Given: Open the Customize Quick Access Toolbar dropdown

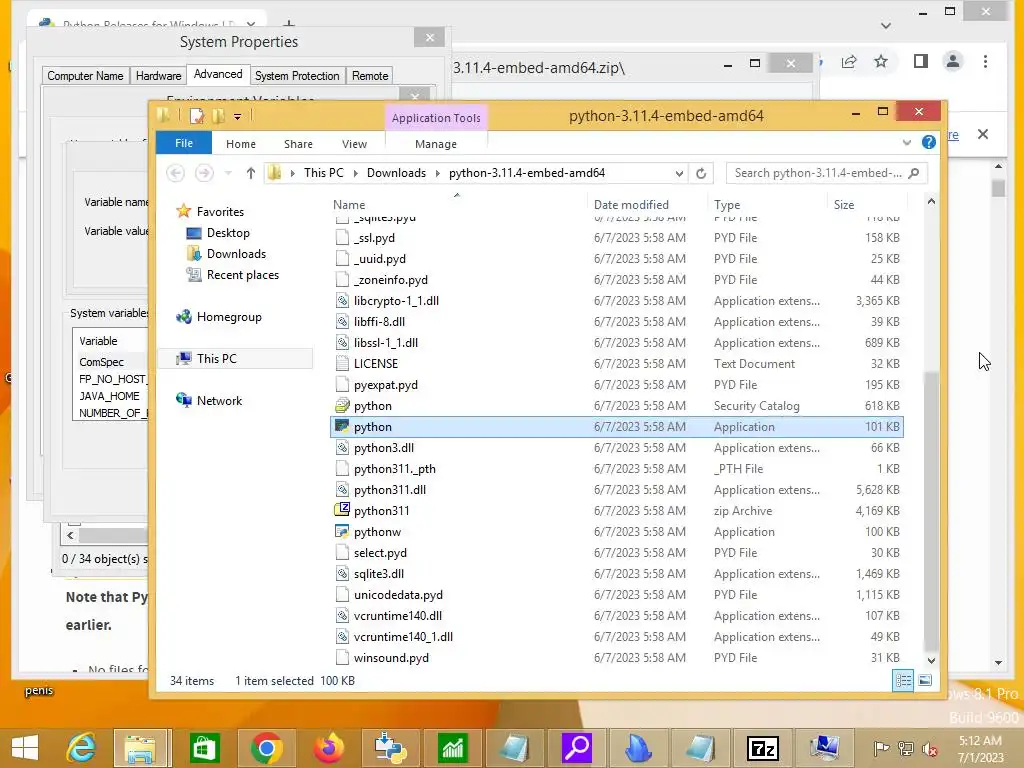Looking at the screenshot, I should tap(238, 116).
